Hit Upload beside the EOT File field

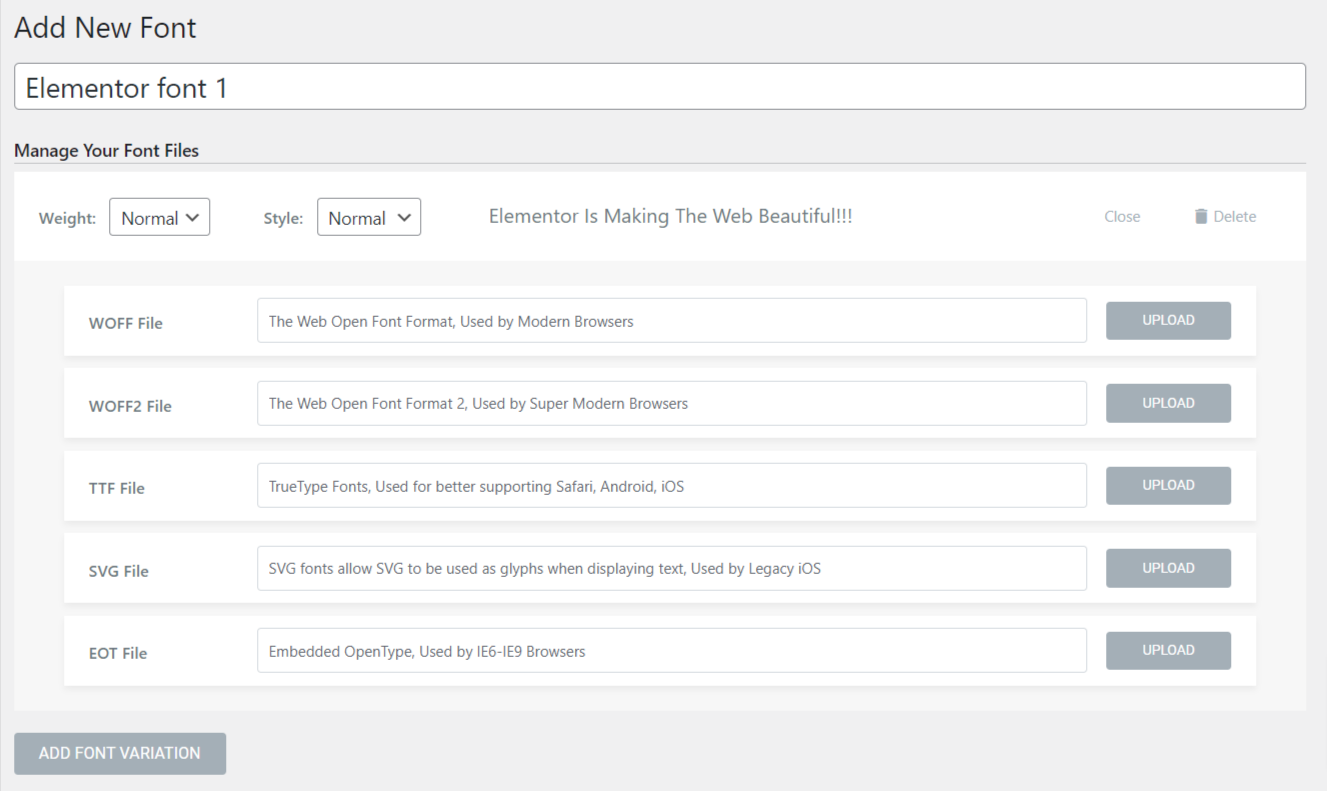tap(1168, 650)
